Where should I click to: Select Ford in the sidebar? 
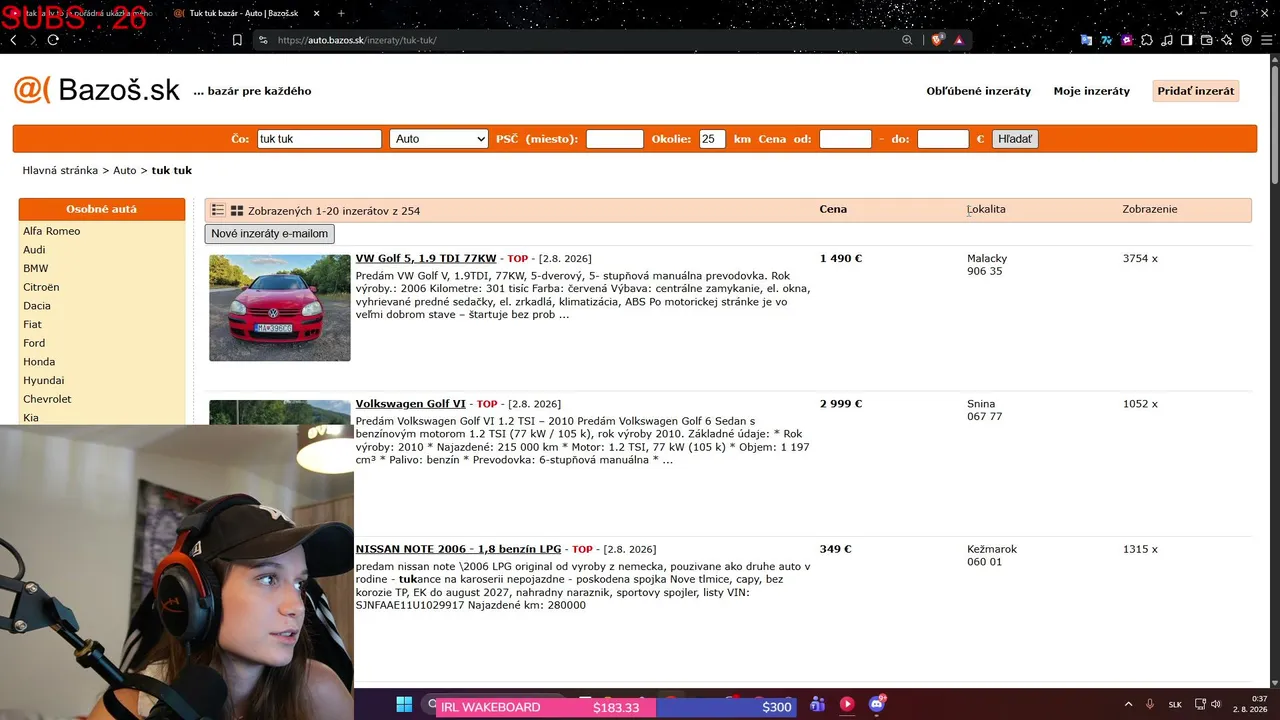point(34,343)
